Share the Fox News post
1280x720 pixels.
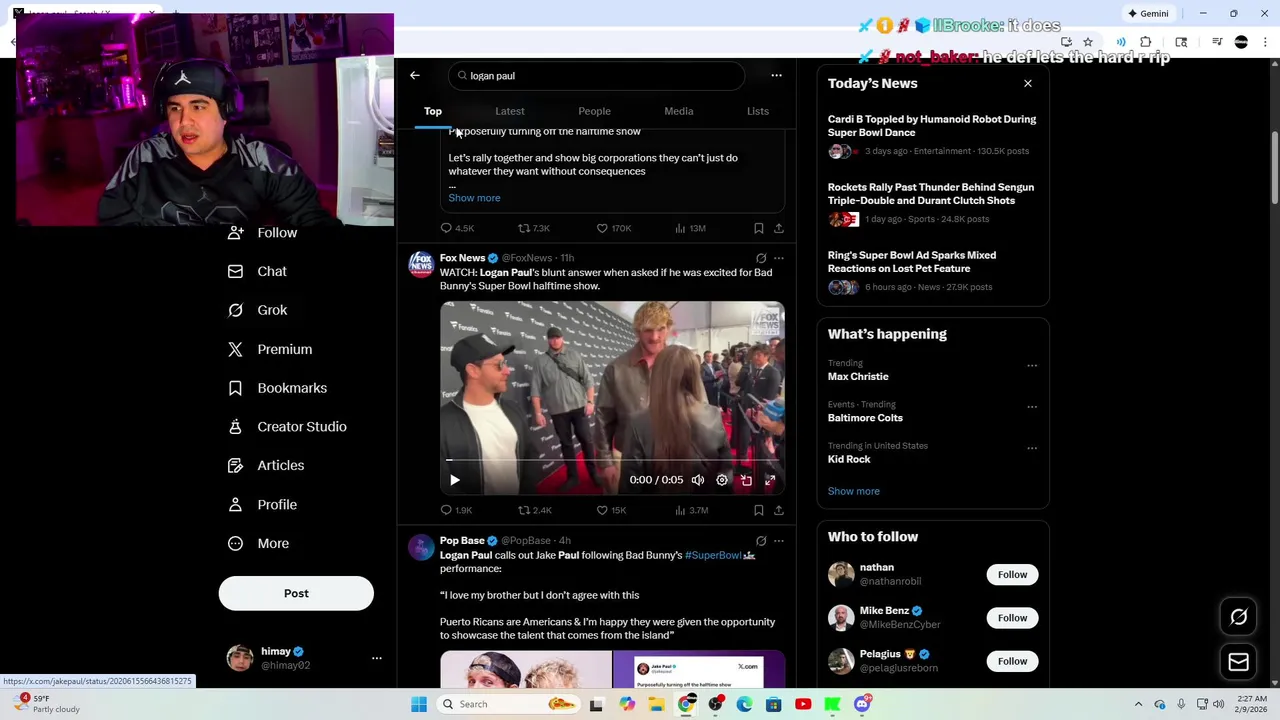tap(779, 510)
